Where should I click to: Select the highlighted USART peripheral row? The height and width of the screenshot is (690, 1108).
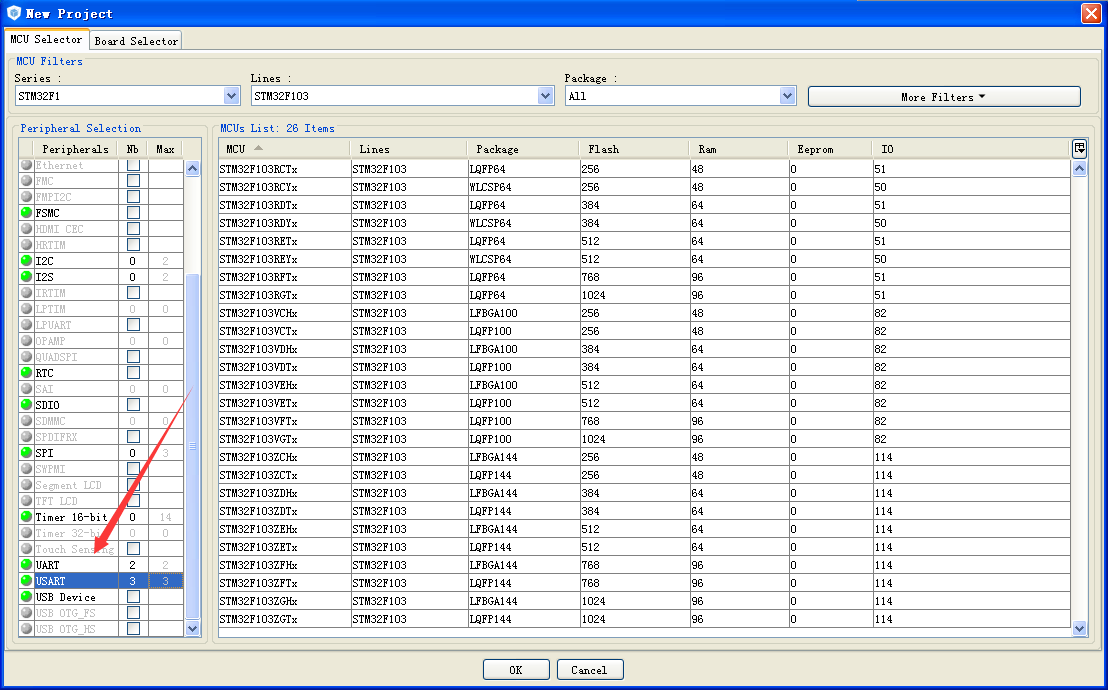coord(101,580)
